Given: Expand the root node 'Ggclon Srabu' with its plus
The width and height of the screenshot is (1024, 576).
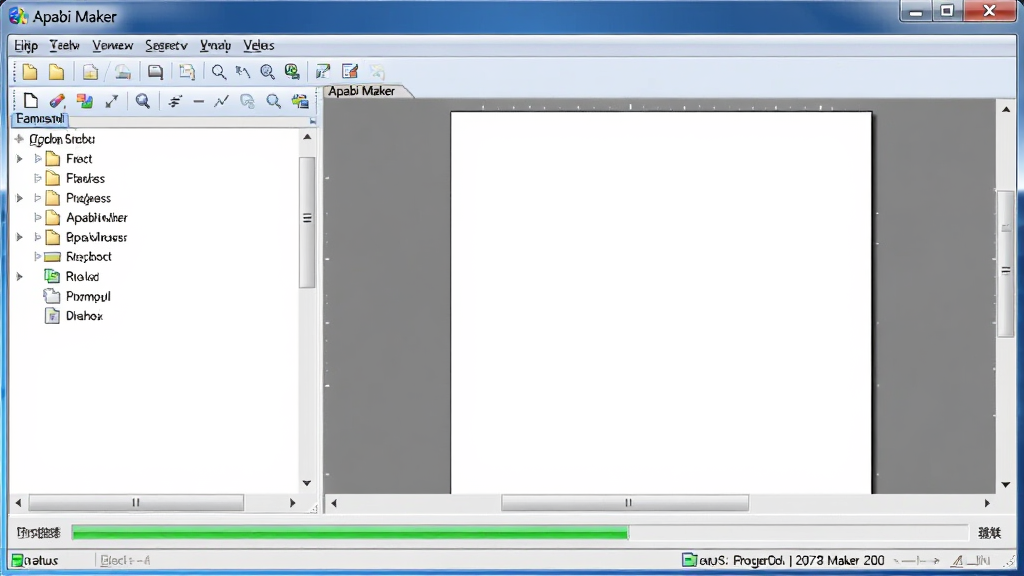Looking at the screenshot, I should (x=19, y=139).
